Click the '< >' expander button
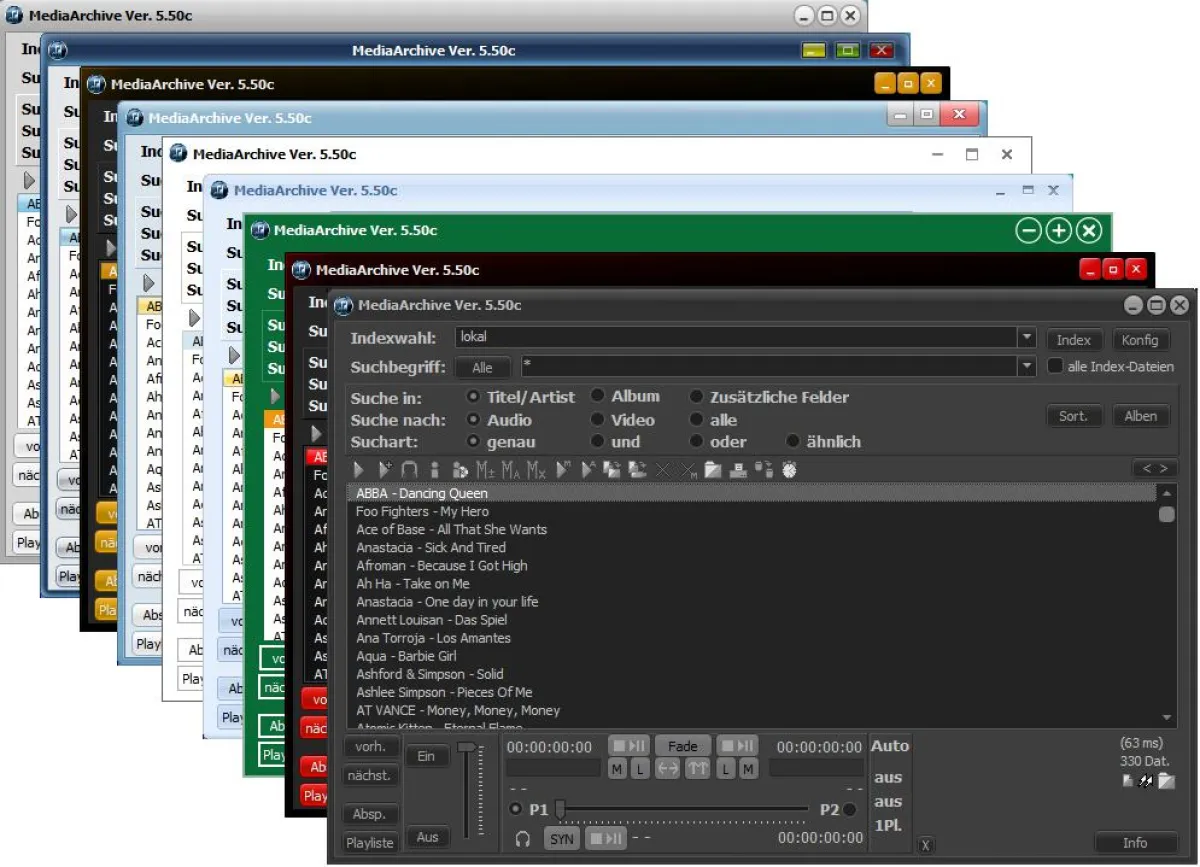Screen dimensions: 1200x867 [1153, 468]
